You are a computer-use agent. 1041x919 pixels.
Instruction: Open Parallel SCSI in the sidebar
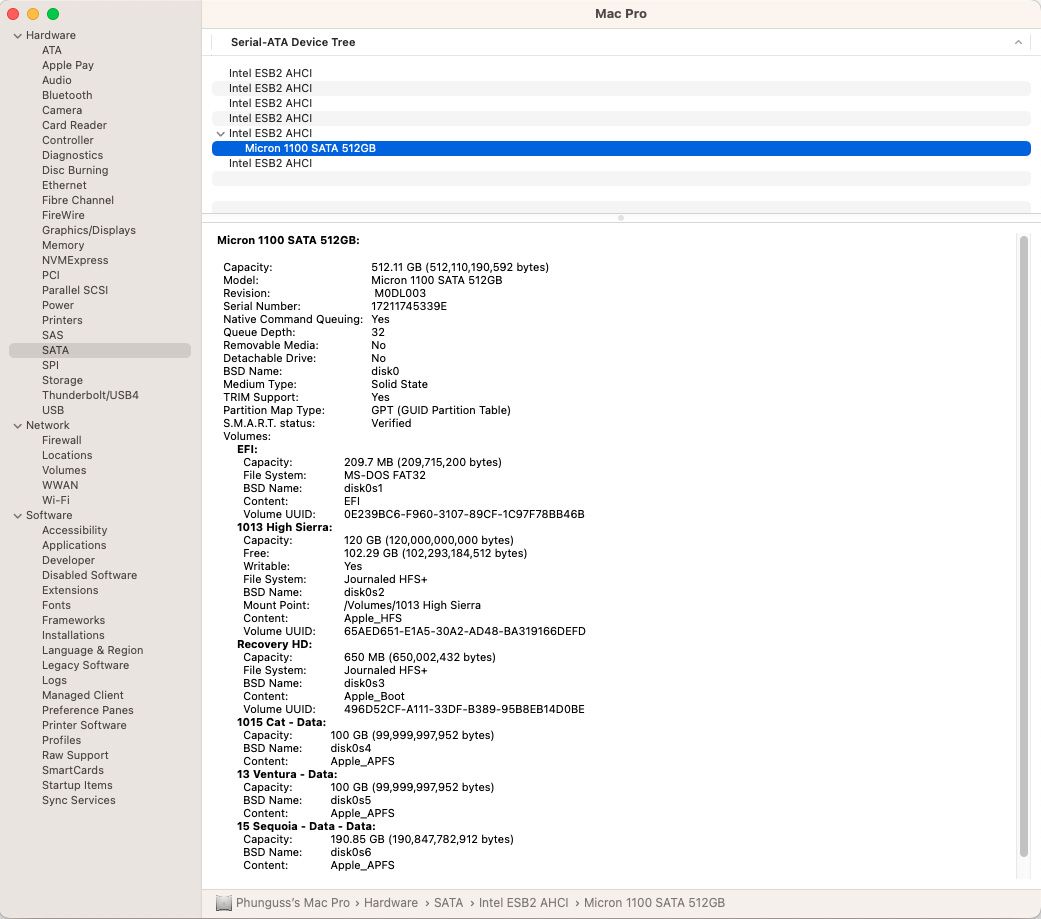tap(75, 290)
